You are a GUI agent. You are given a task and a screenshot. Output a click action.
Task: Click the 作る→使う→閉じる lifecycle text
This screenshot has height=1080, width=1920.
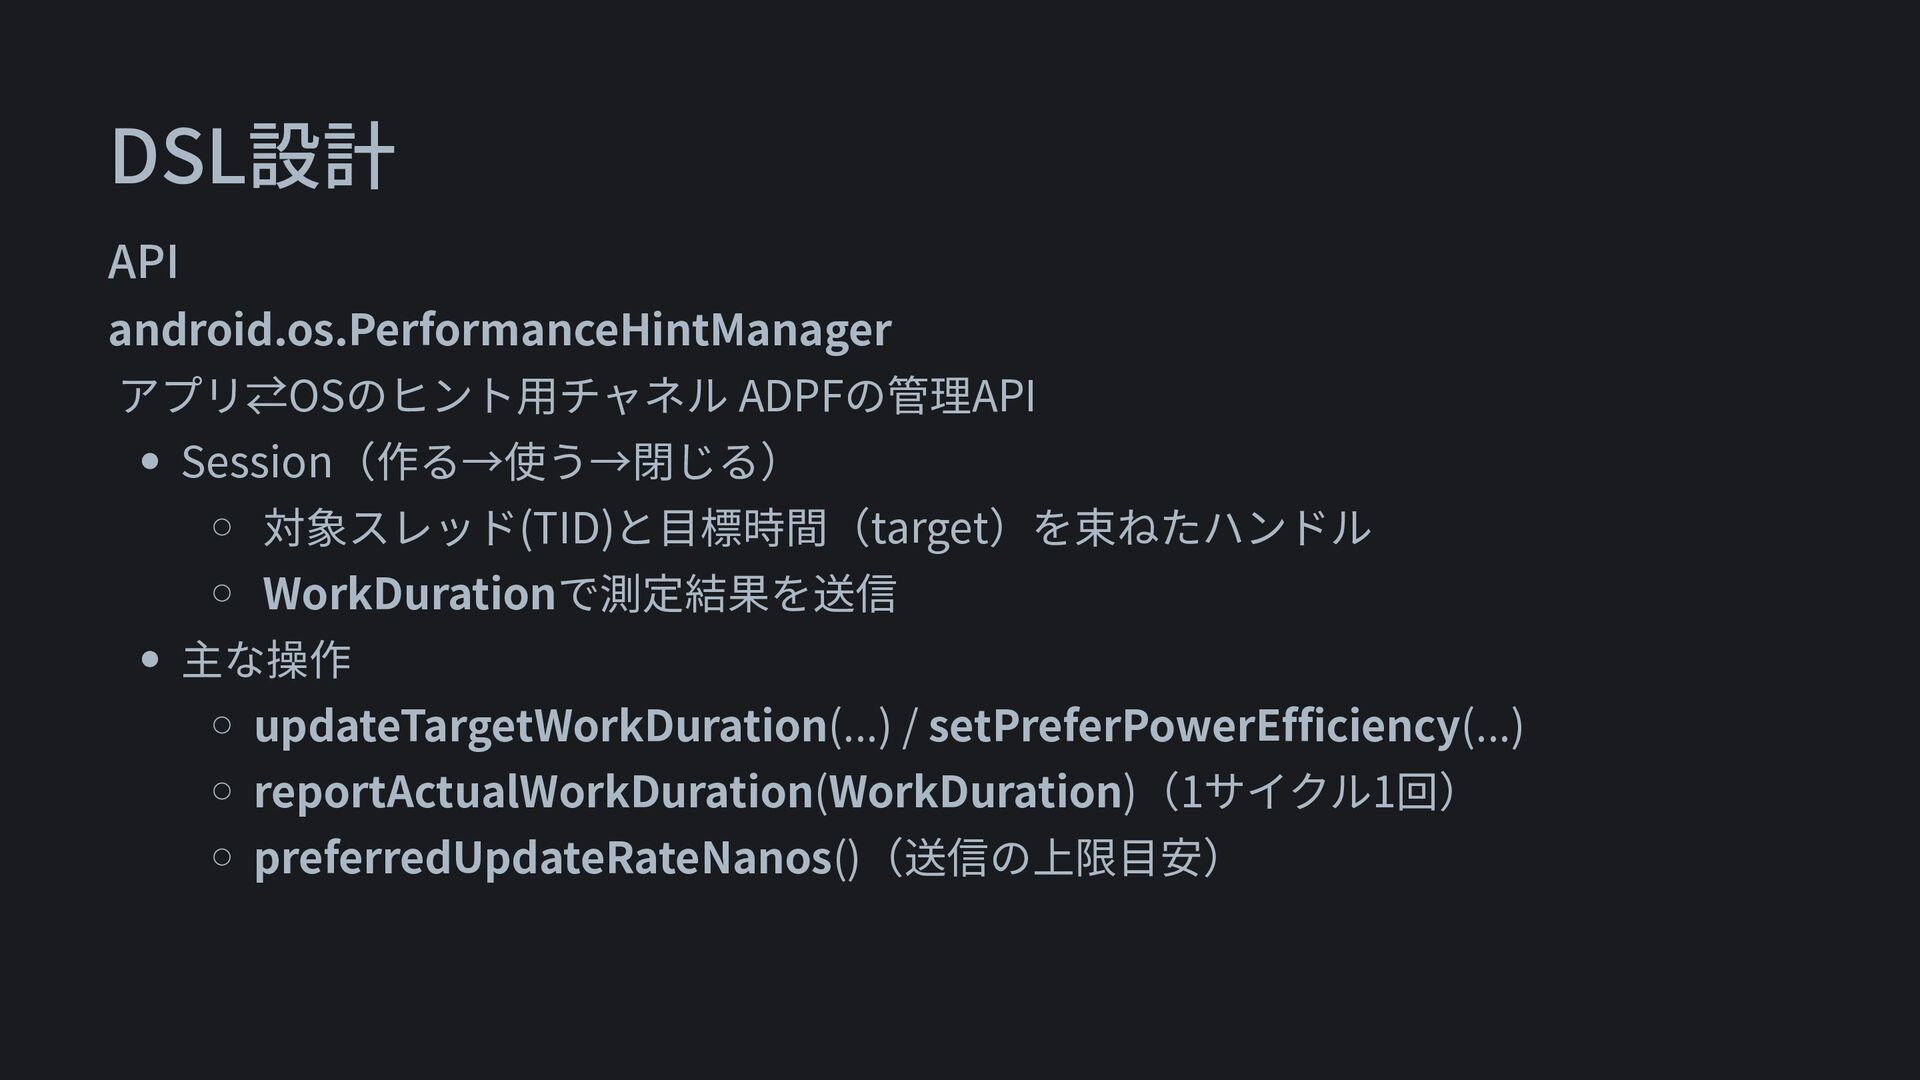pyautogui.click(x=567, y=462)
